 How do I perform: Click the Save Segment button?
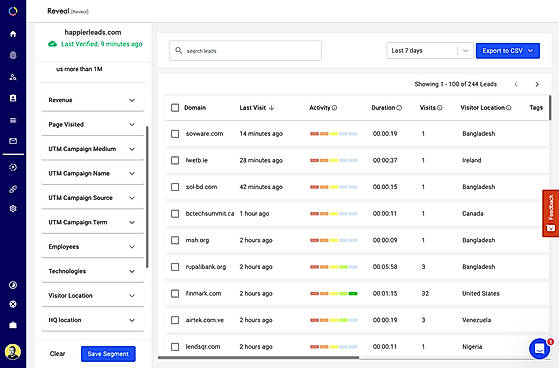[108, 354]
